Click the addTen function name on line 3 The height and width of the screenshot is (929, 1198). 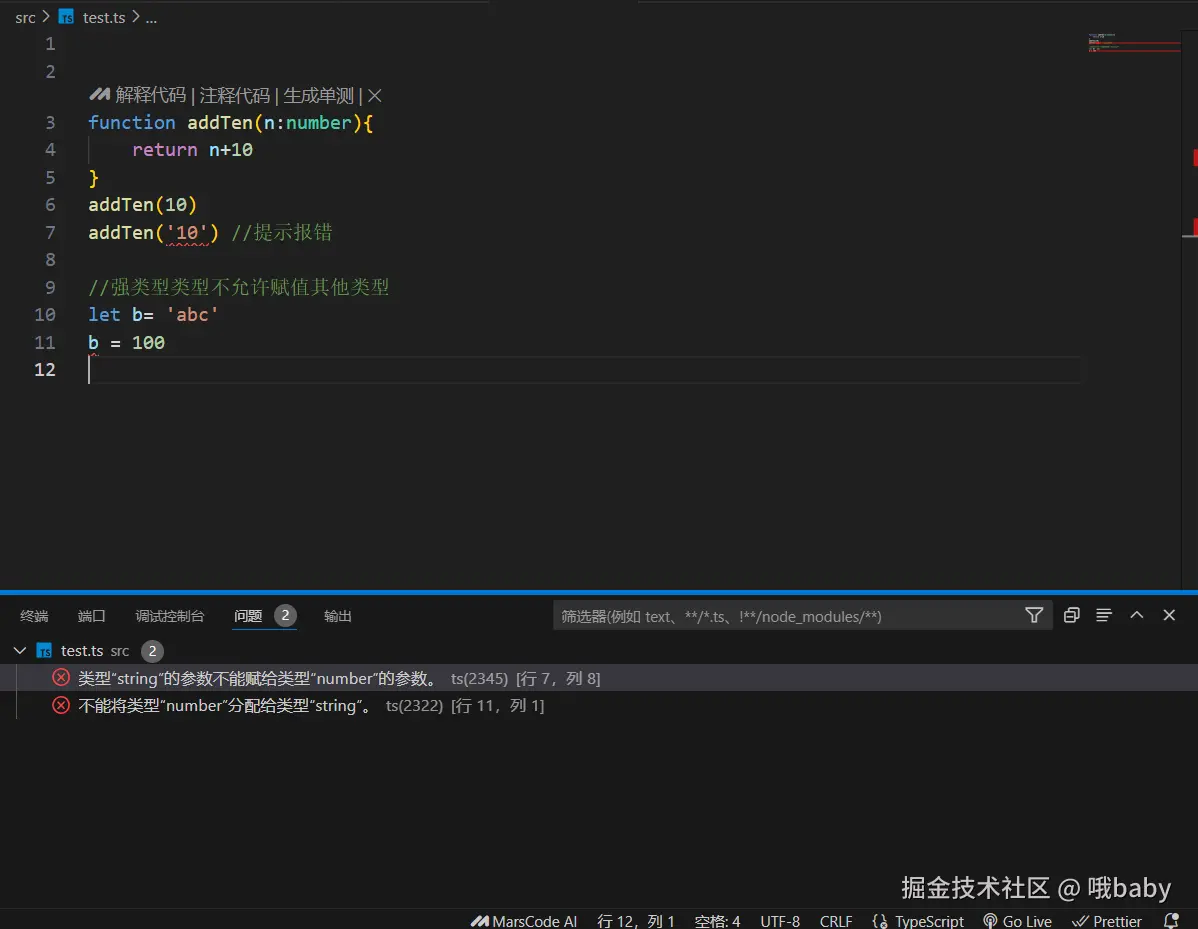[x=220, y=122]
